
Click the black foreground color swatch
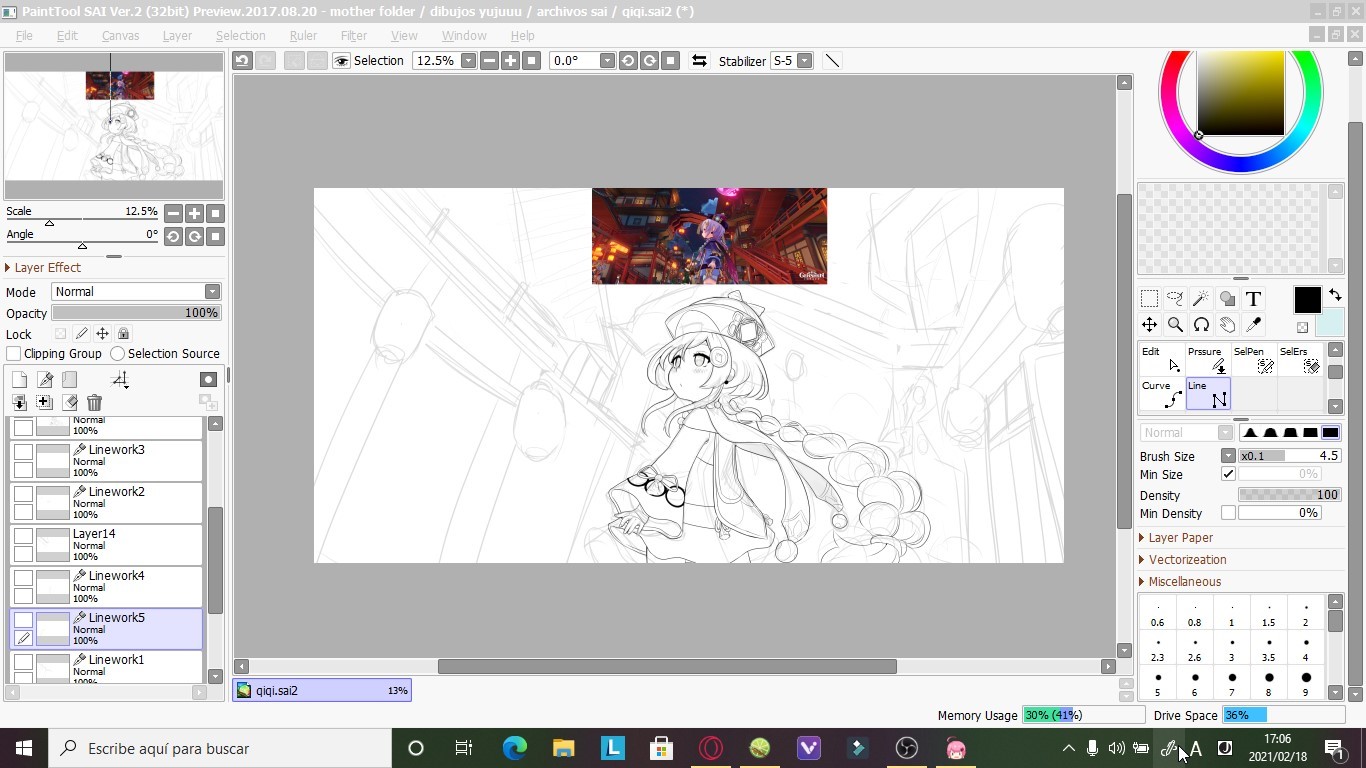(x=1307, y=299)
